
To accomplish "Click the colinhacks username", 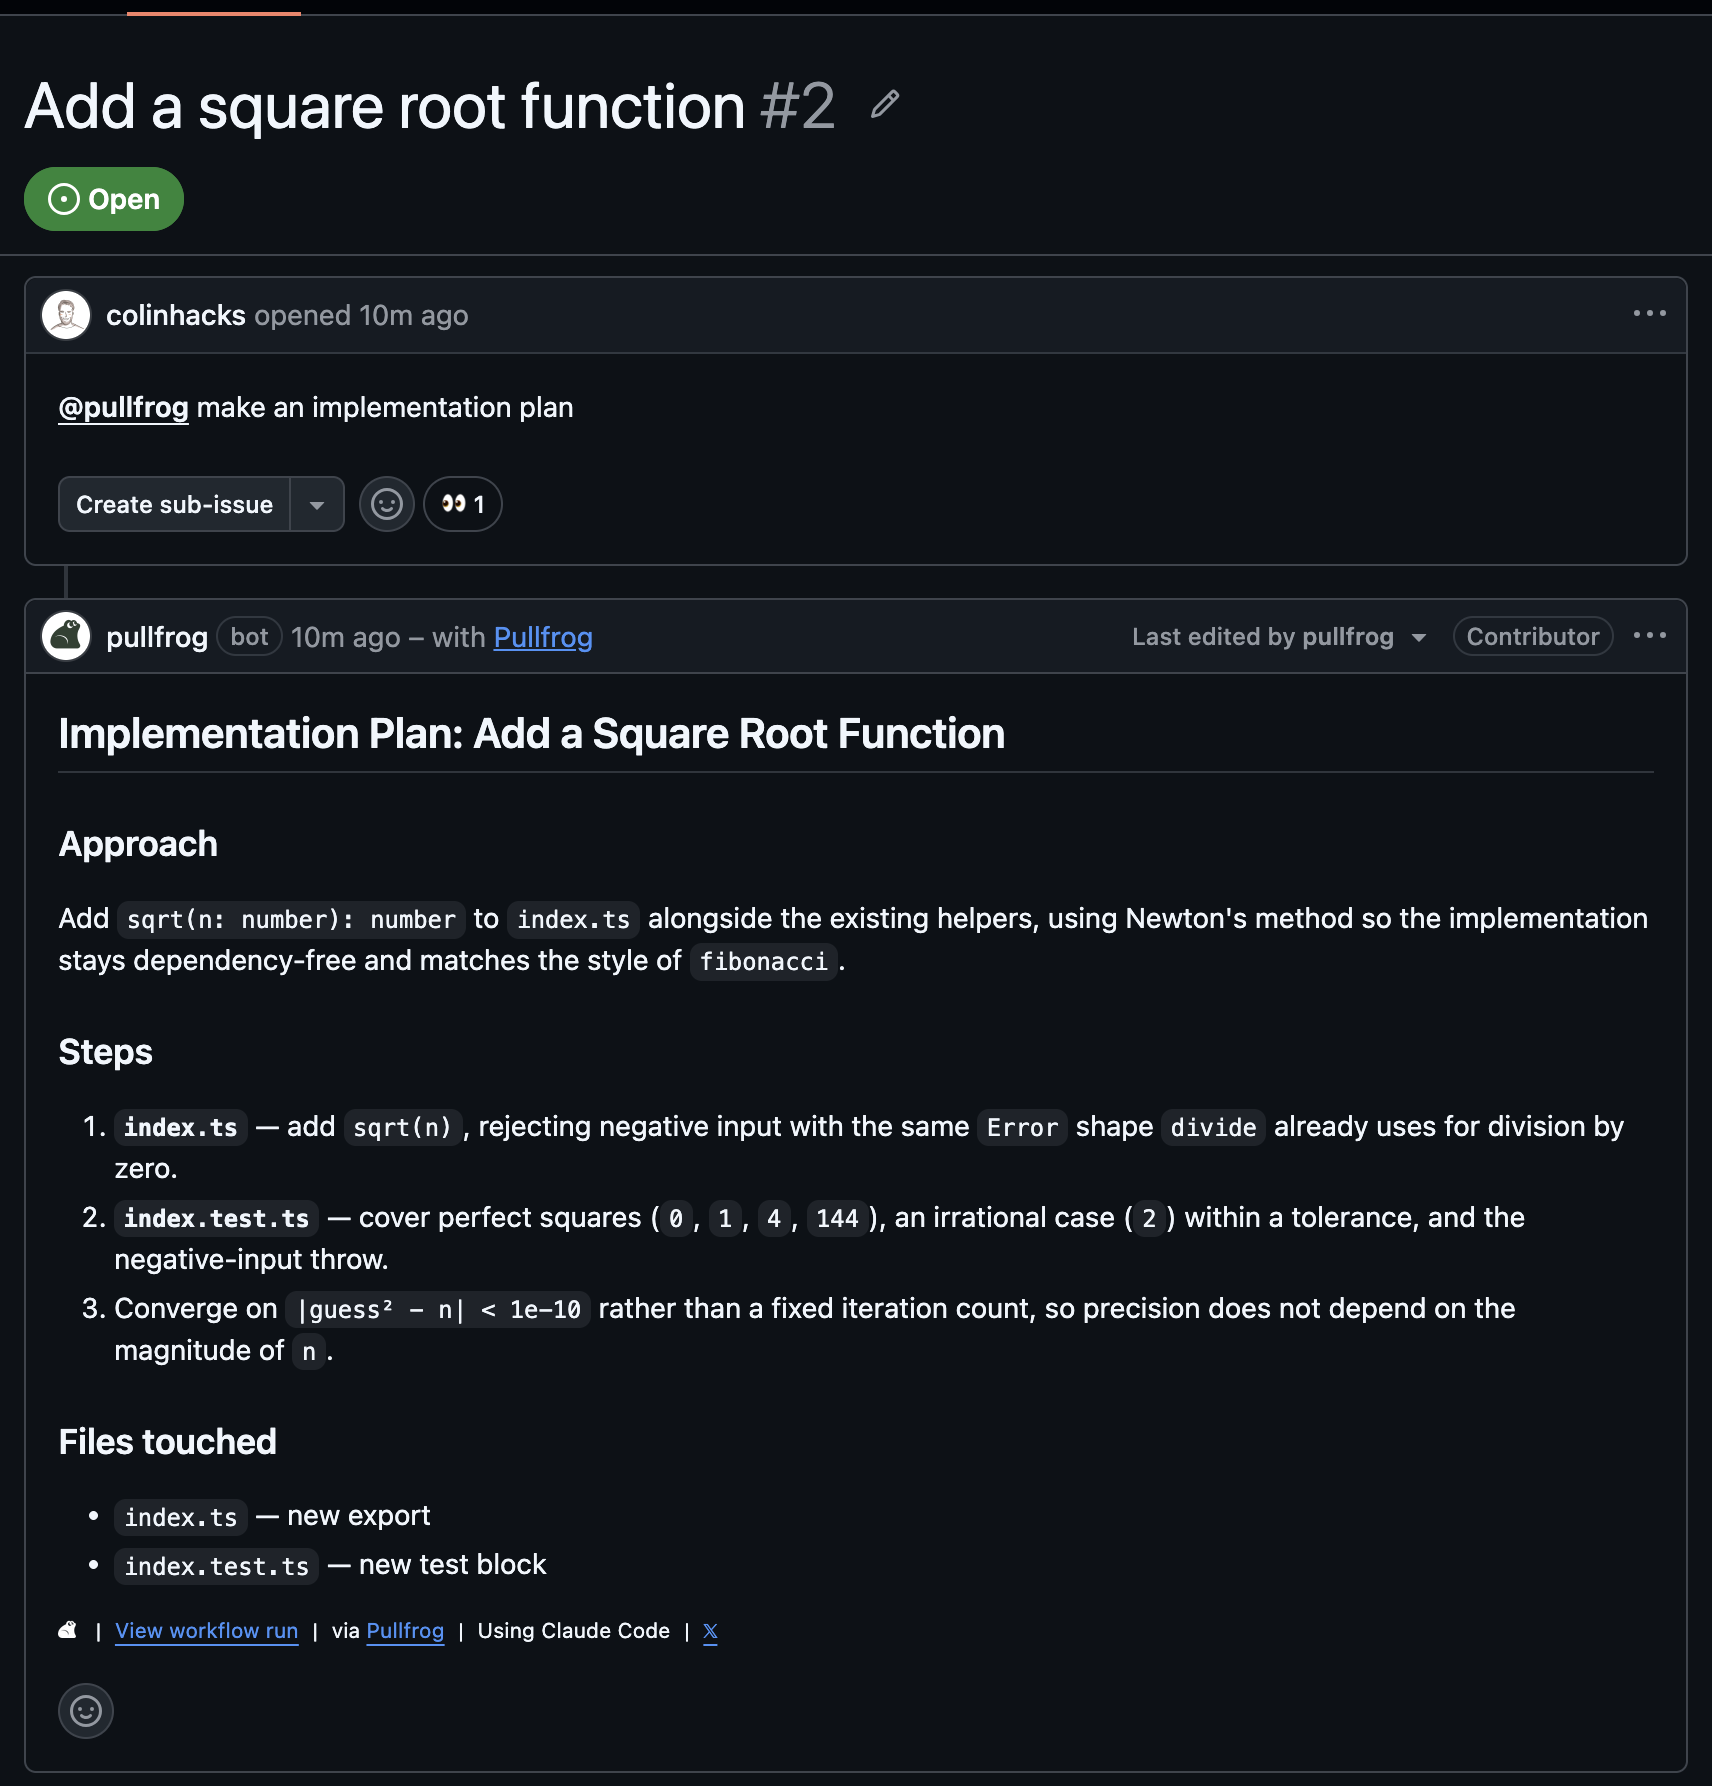I will [x=176, y=315].
